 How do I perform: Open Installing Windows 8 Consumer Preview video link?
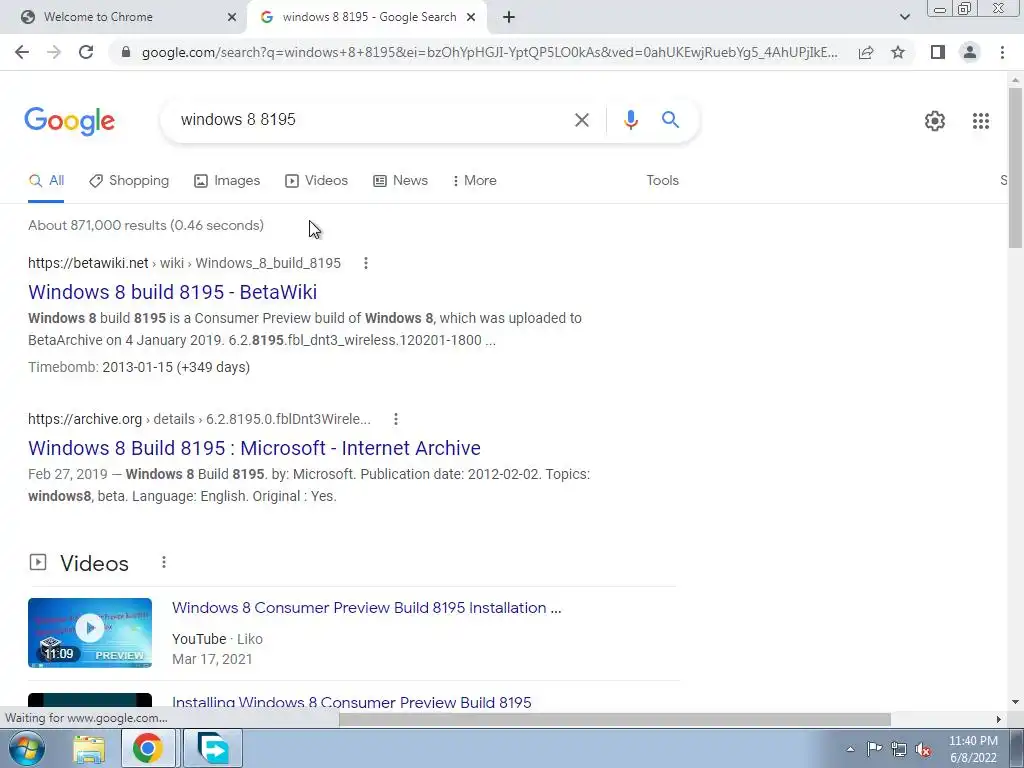tap(351, 703)
